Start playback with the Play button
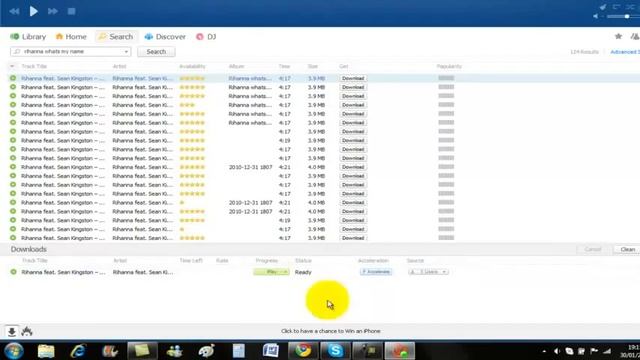 [33, 11]
